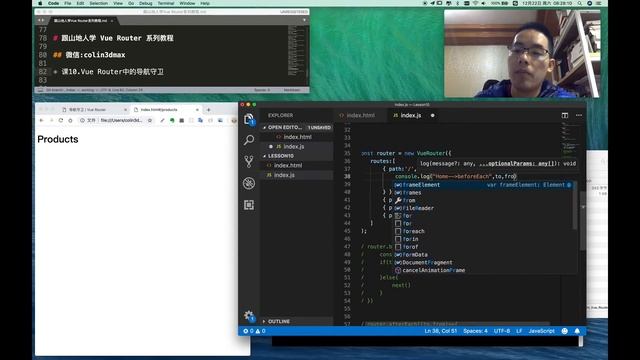Image resolution: width=640 pixels, height=360 pixels.
Task: Select the index.js editor tab
Action: 410,116
